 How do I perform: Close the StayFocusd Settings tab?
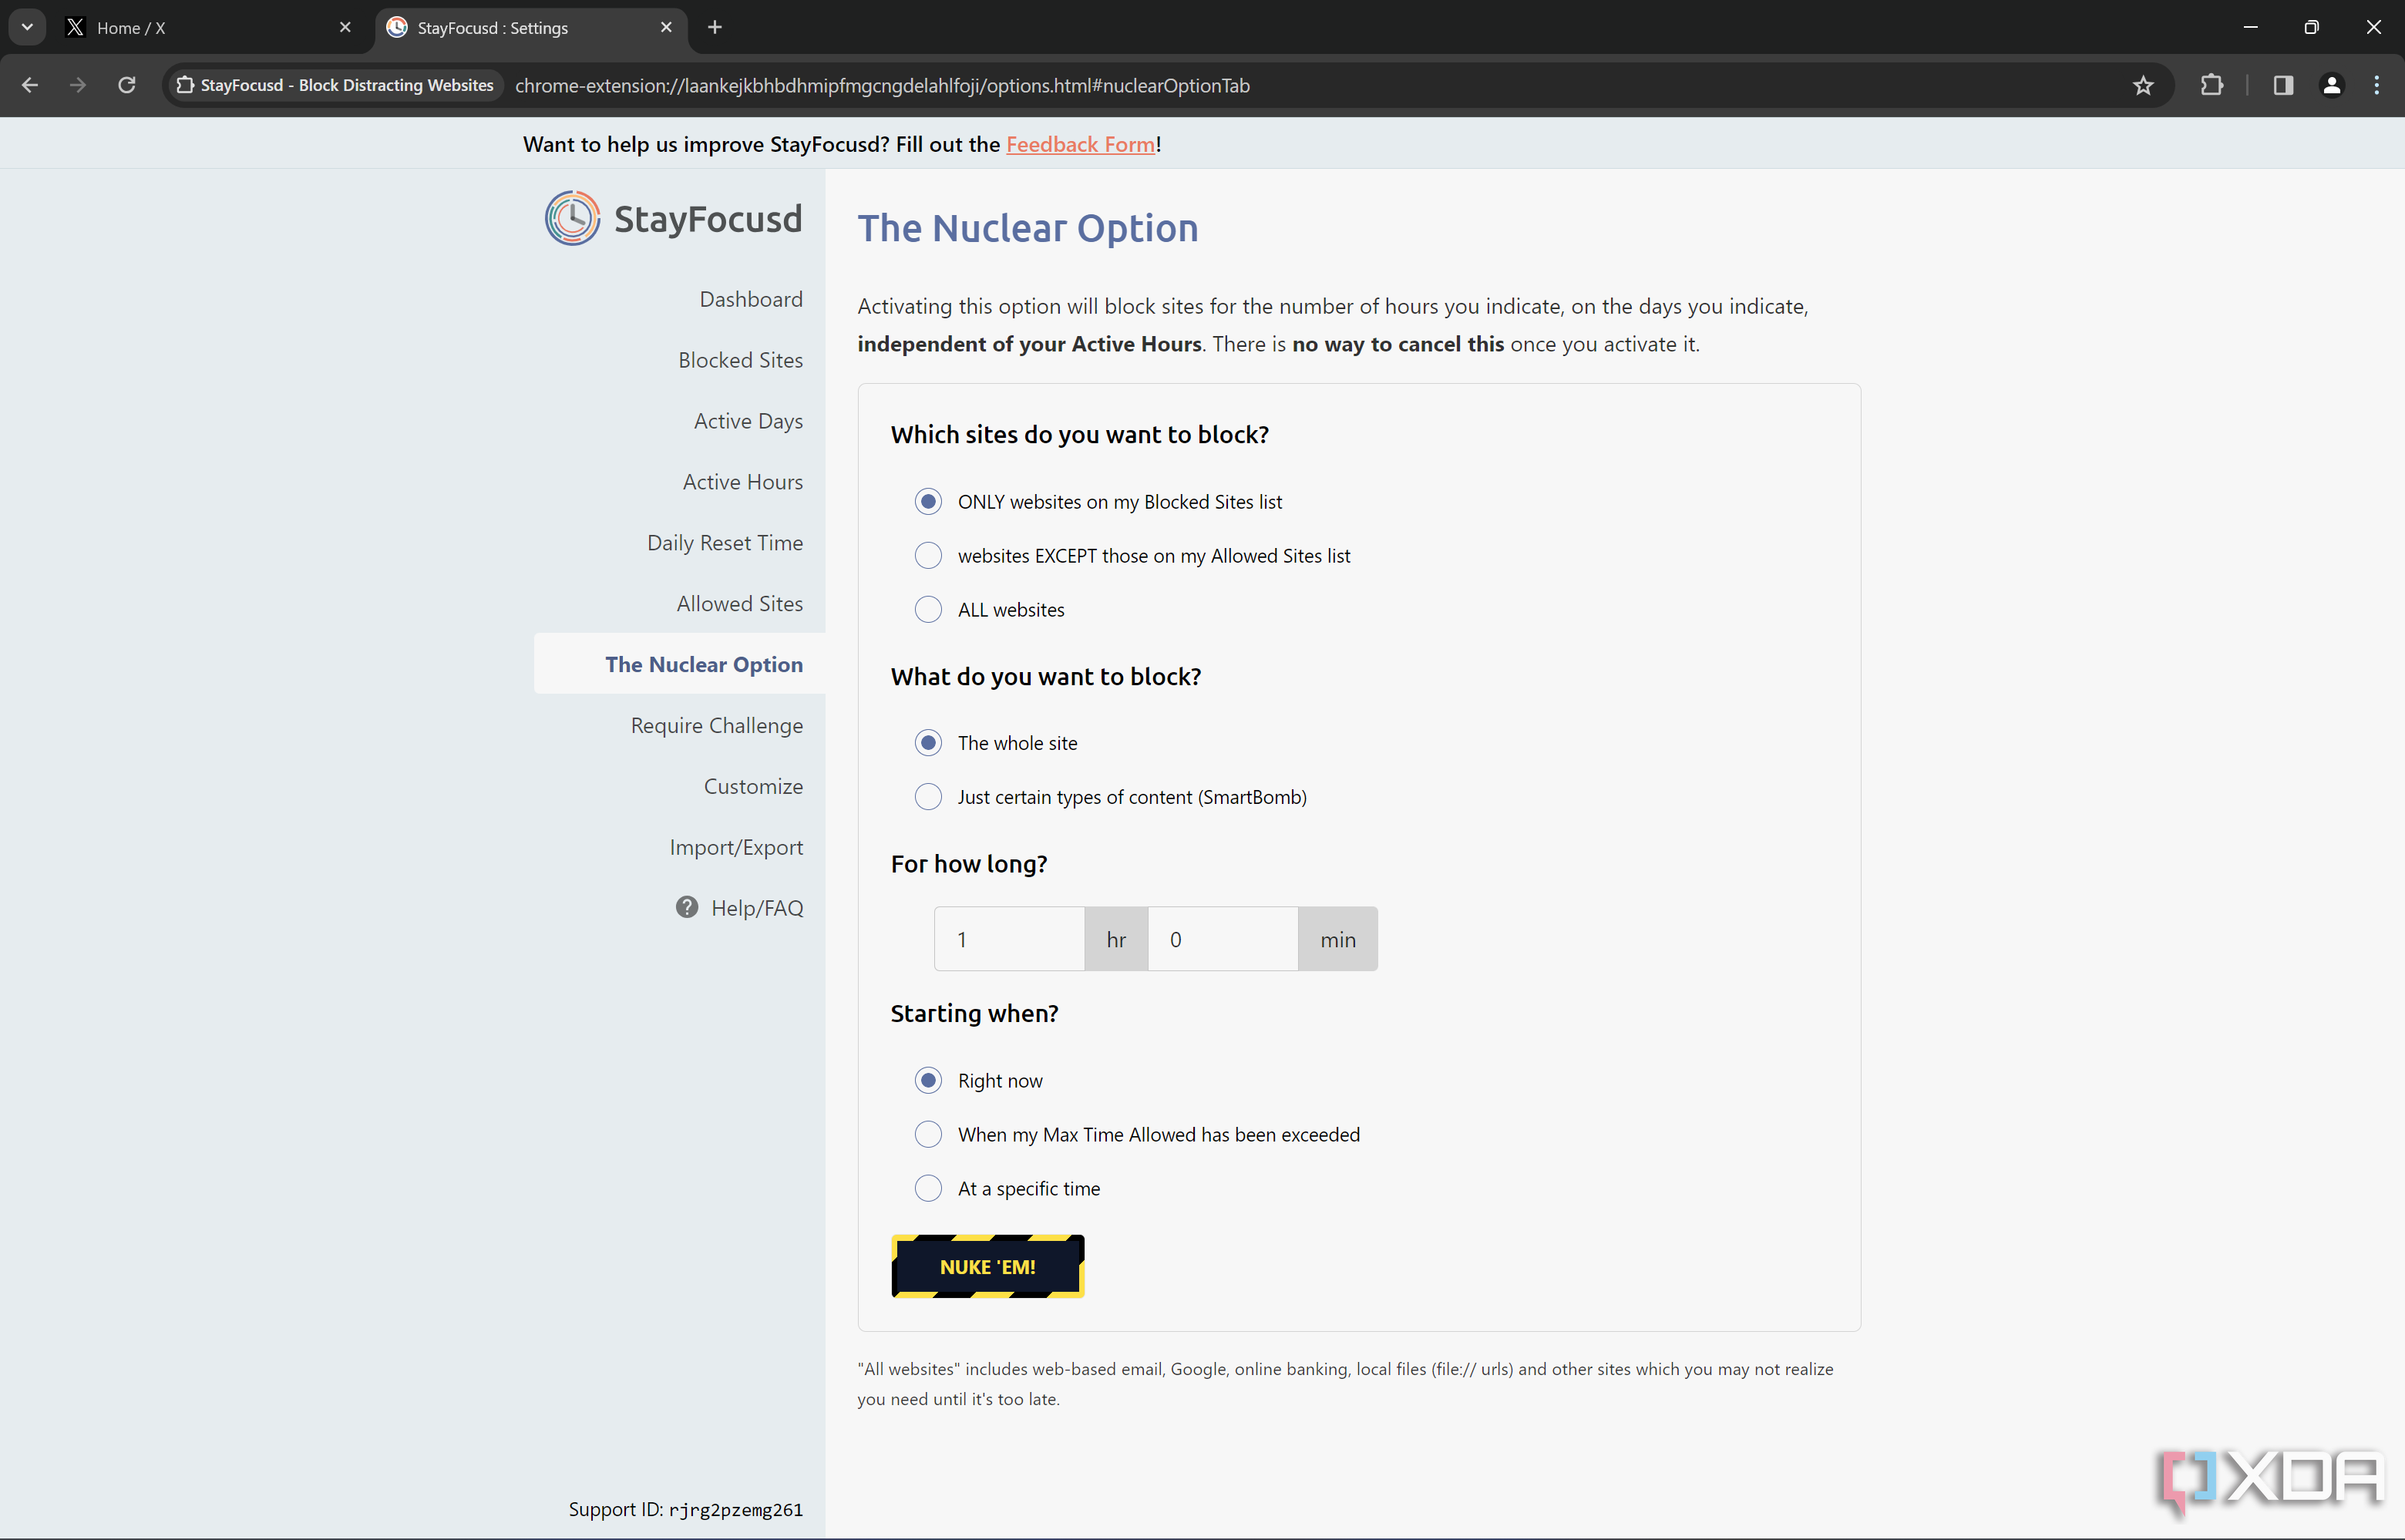point(667,27)
